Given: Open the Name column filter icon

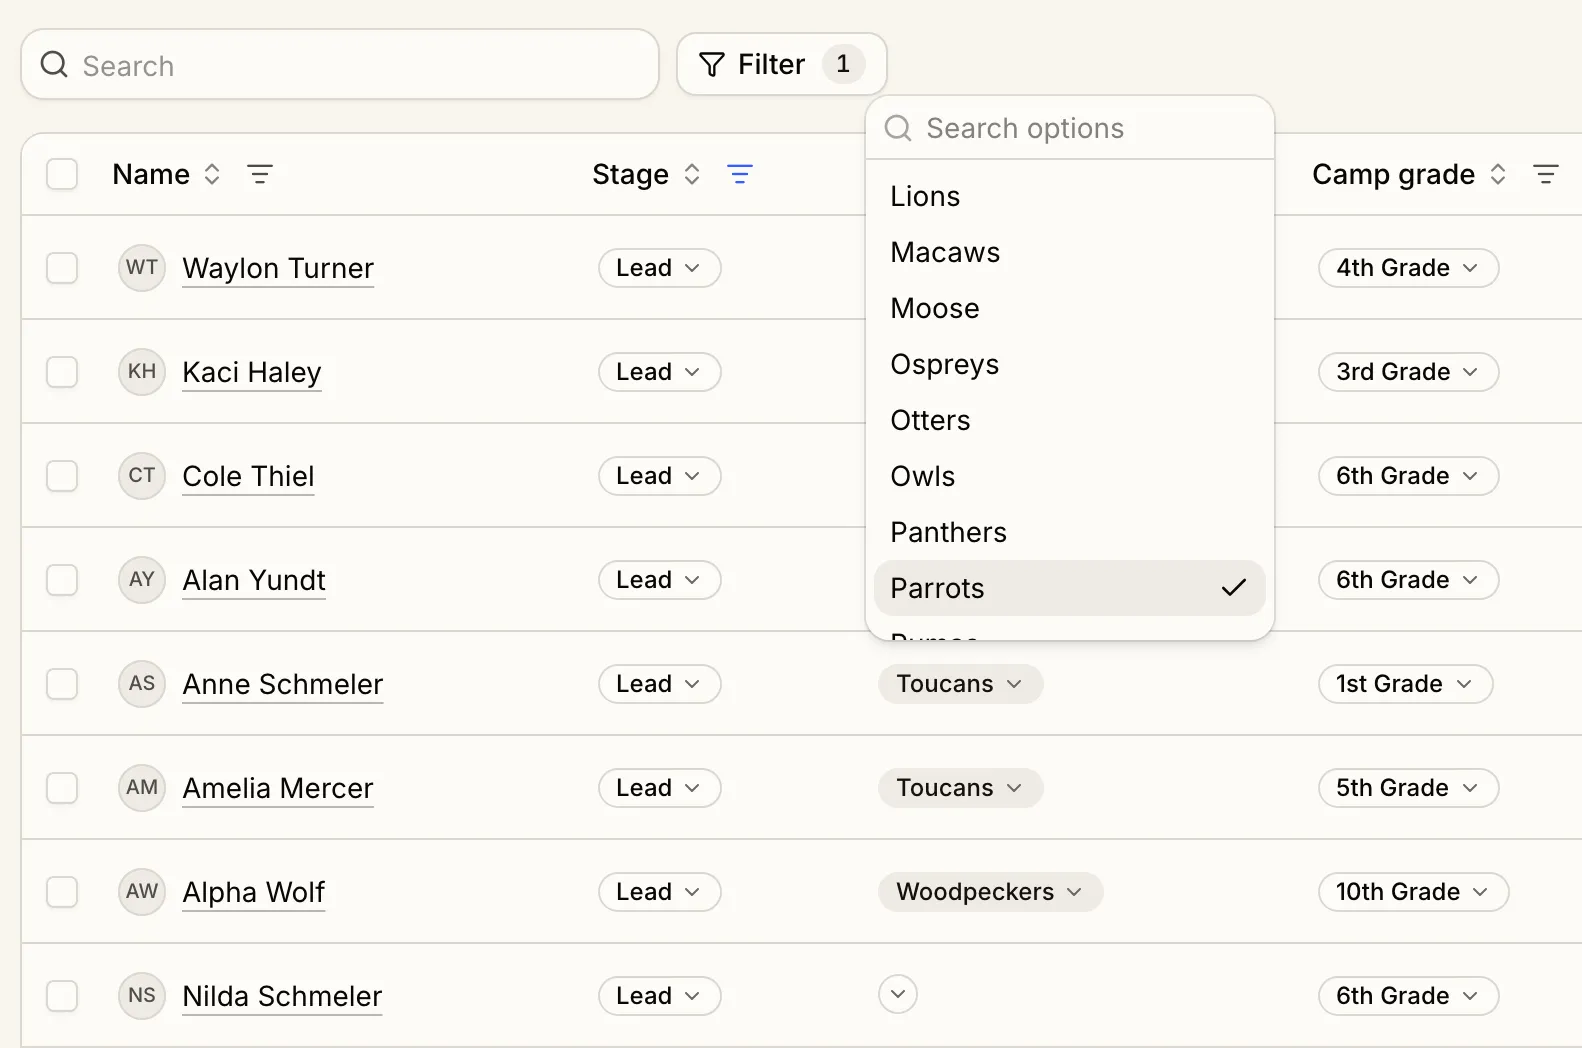Looking at the screenshot, I should tap(260, 174).
